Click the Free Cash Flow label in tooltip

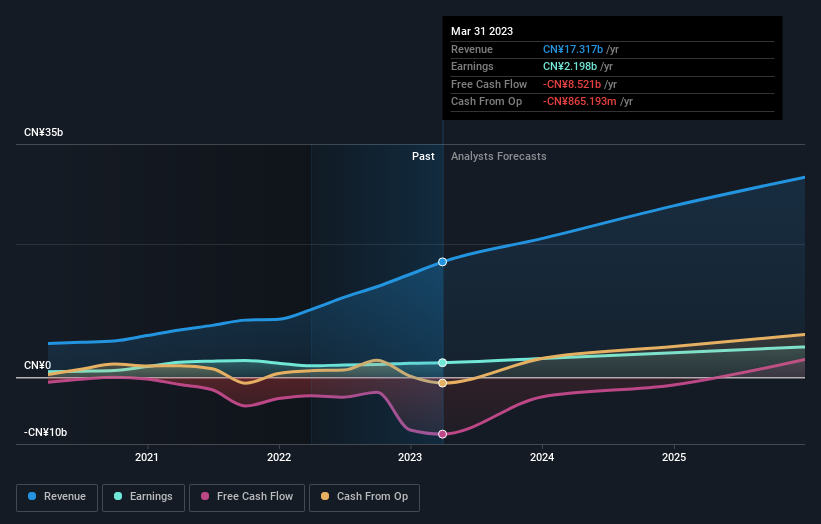tap(489, 84)
